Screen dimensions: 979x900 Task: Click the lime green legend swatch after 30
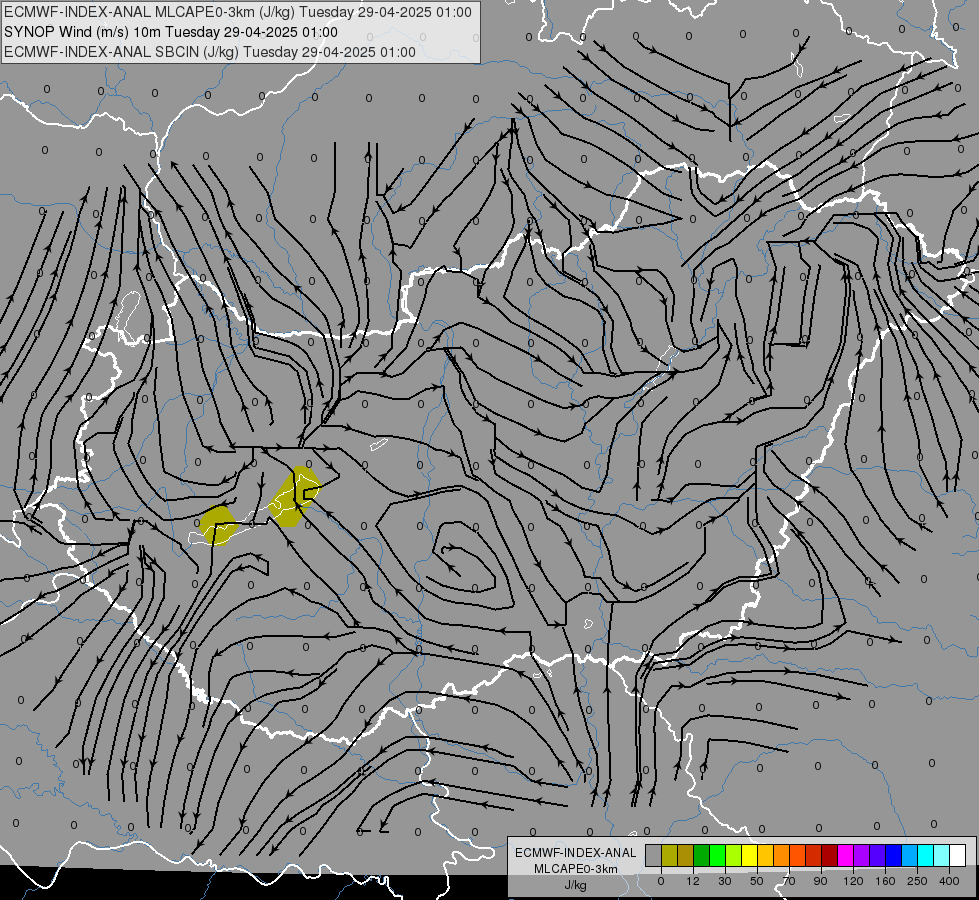733,855
